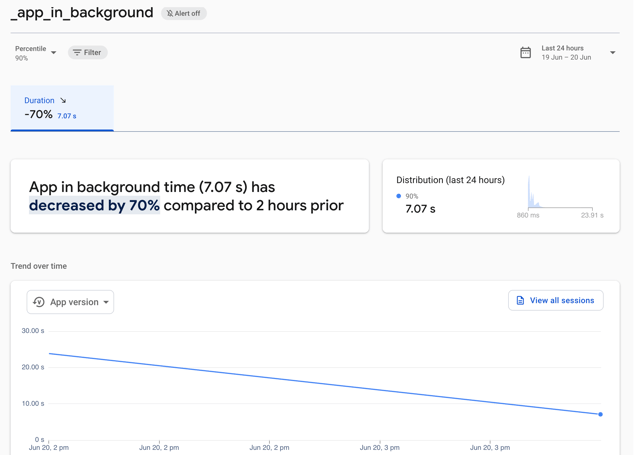Viewport: 634px width, 455px height.
Task: Click the highlighted 'decreased by 70%' text
Action: coord(94,205)
